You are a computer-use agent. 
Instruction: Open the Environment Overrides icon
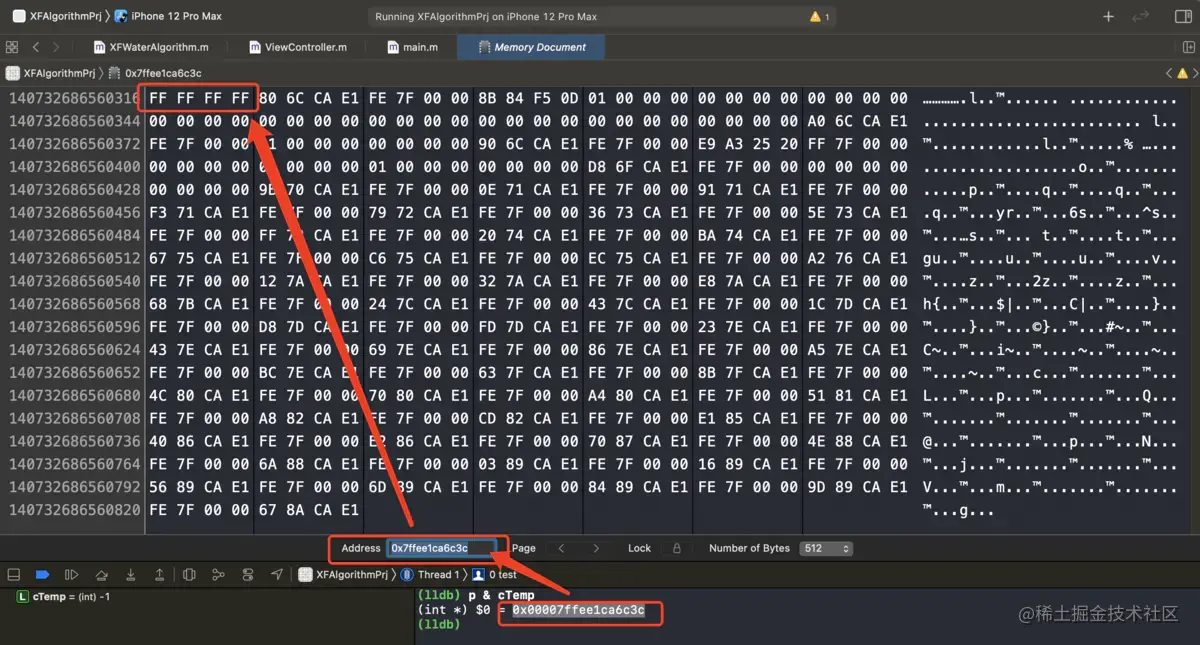click(248, 575)
